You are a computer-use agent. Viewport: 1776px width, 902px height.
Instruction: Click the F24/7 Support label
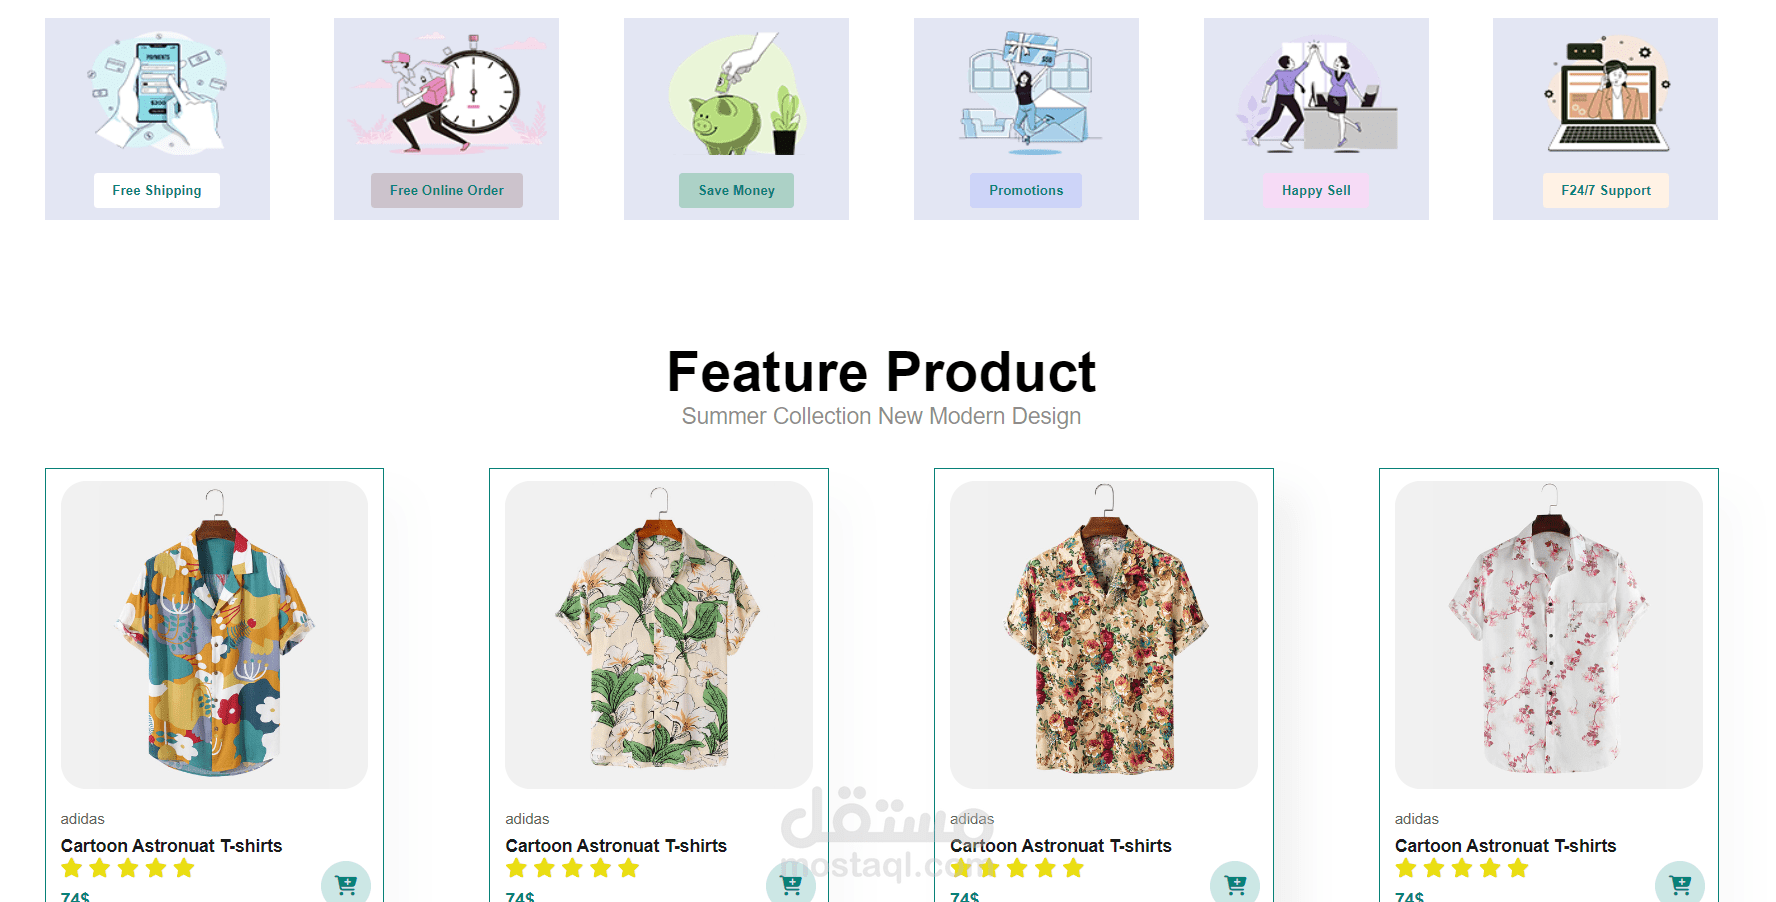(1606, 190)
